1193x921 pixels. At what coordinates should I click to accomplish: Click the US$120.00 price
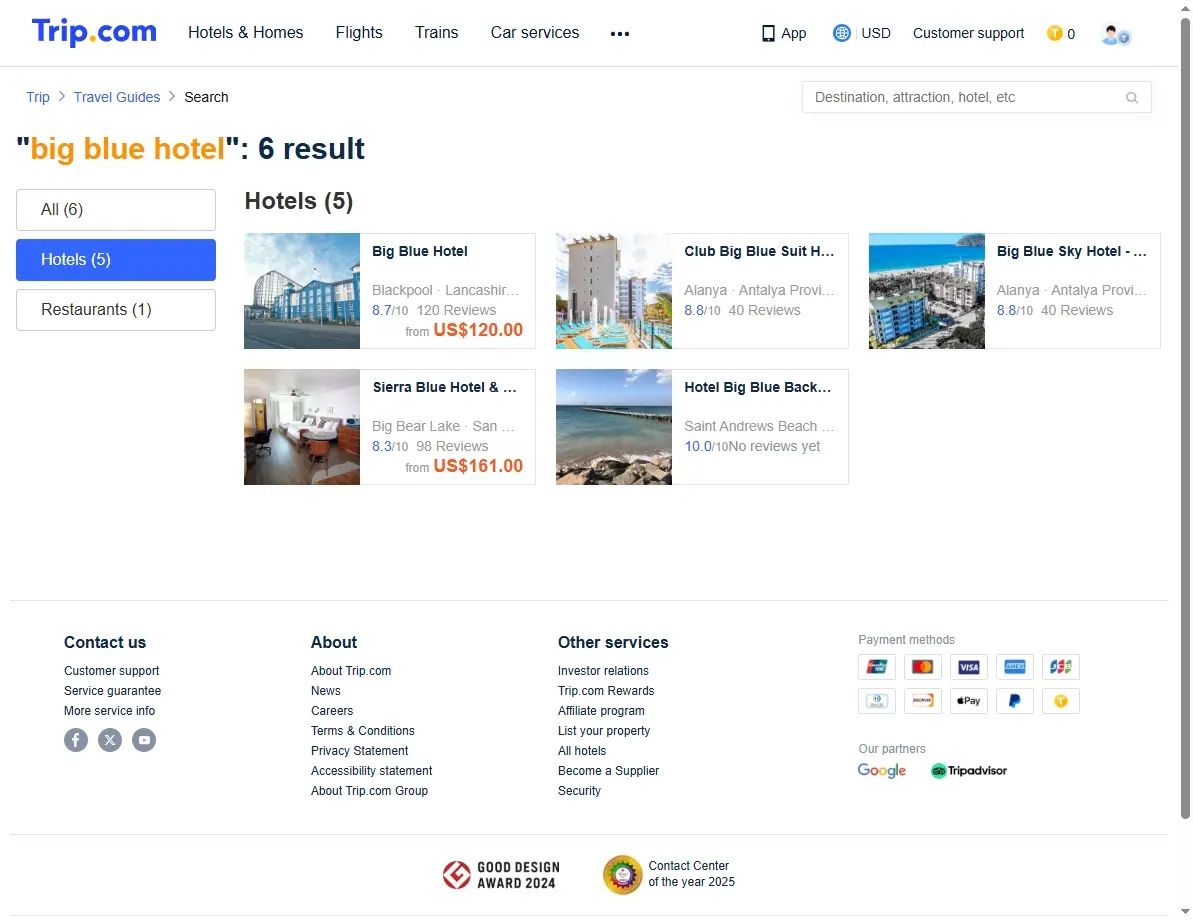pyautogui.click(x=478, y=330)
